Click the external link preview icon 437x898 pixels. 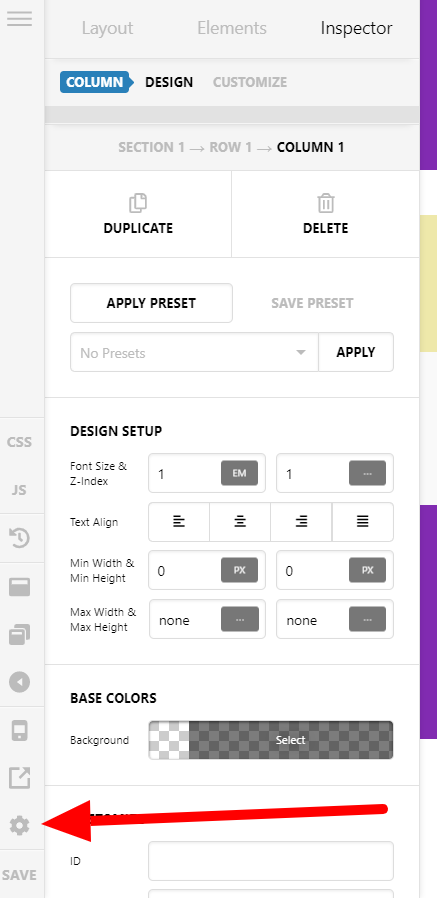click(19, 778)
